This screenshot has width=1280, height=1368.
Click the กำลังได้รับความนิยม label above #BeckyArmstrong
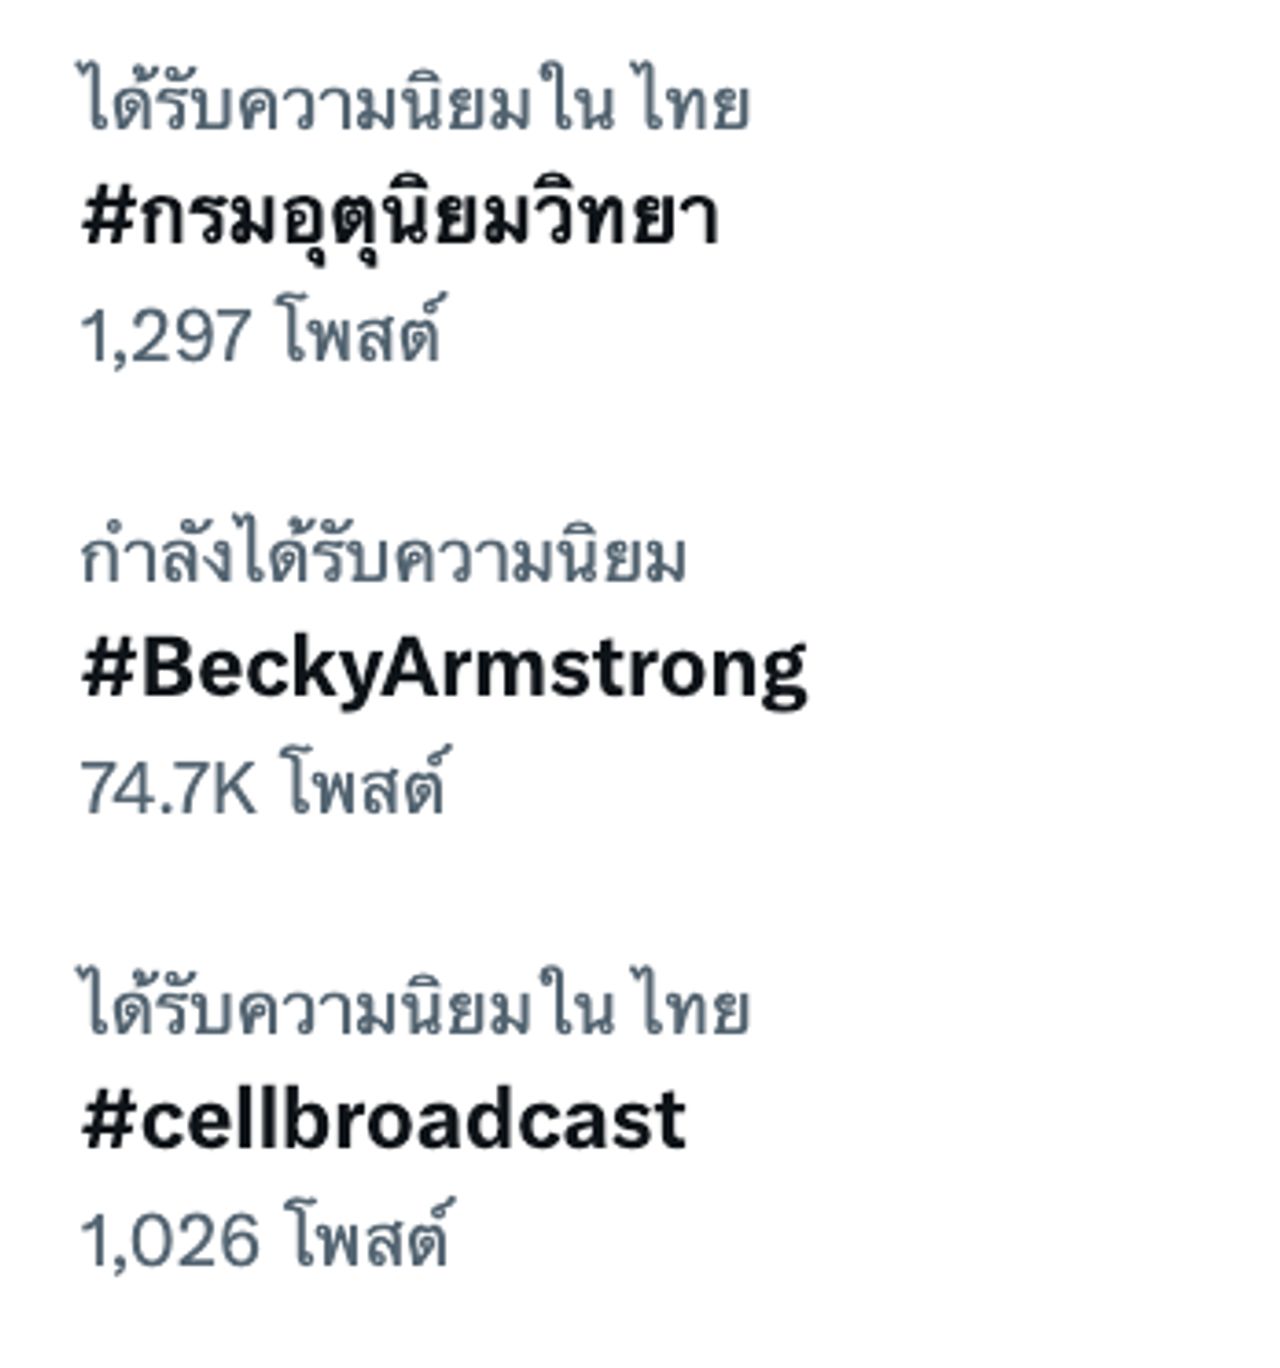(x=383, y=558)
